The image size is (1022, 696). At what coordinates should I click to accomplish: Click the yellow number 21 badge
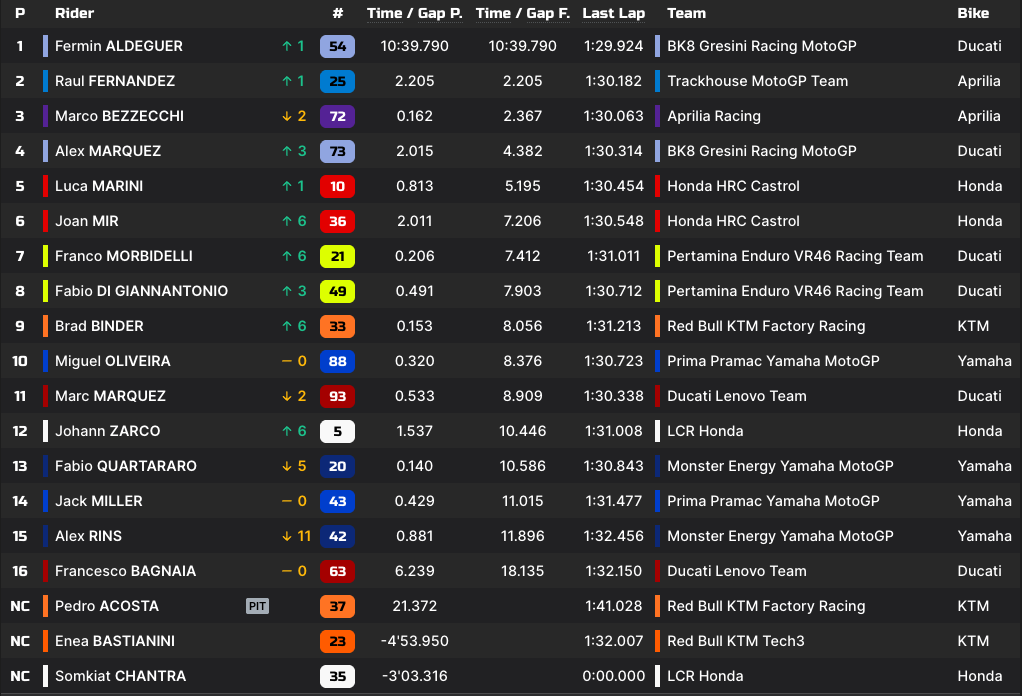(337, 256)
